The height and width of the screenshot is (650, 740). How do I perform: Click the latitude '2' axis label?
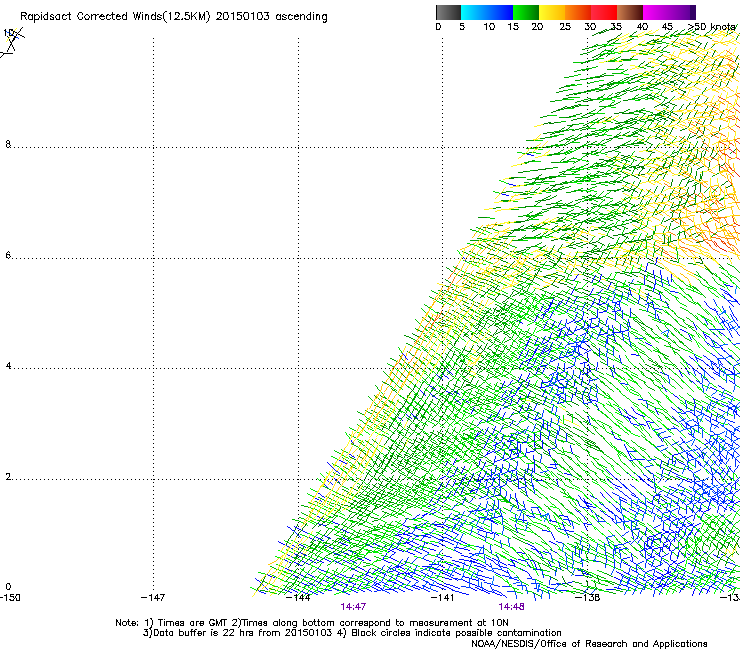pos(8,477)
